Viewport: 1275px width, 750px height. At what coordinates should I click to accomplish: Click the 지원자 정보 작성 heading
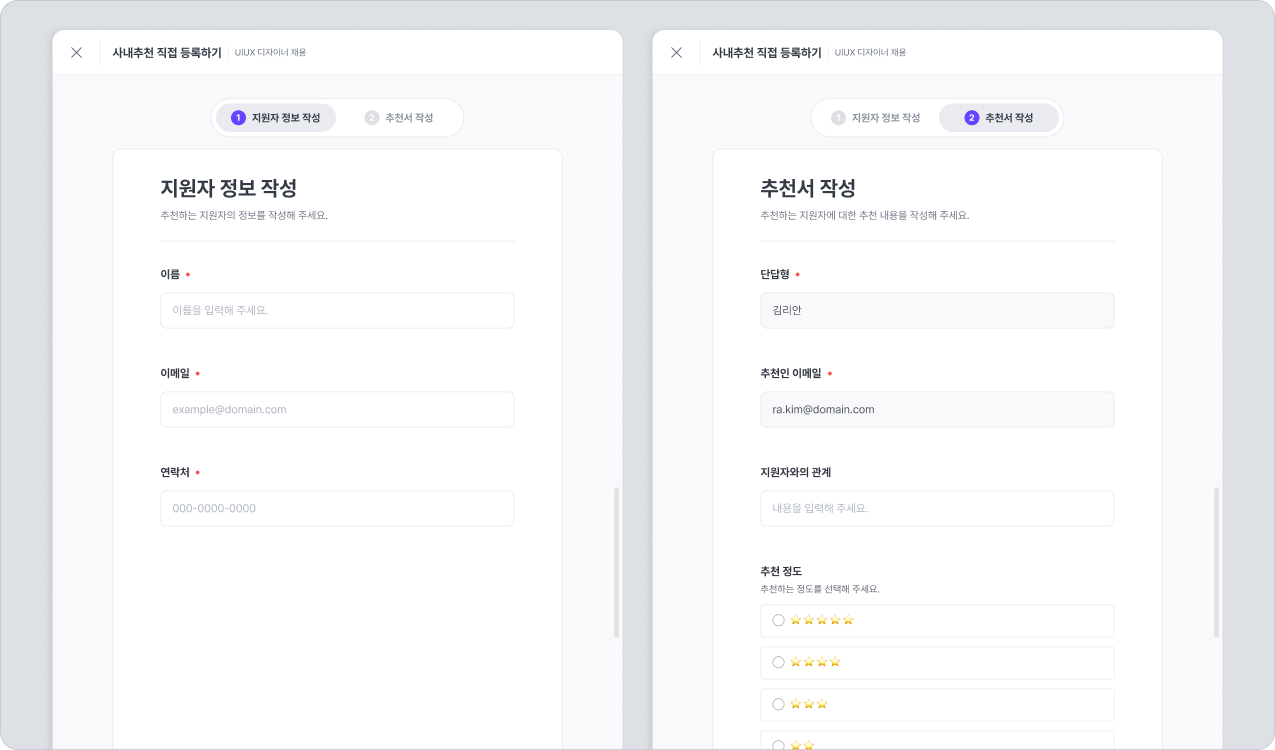[x=228, y=188]
